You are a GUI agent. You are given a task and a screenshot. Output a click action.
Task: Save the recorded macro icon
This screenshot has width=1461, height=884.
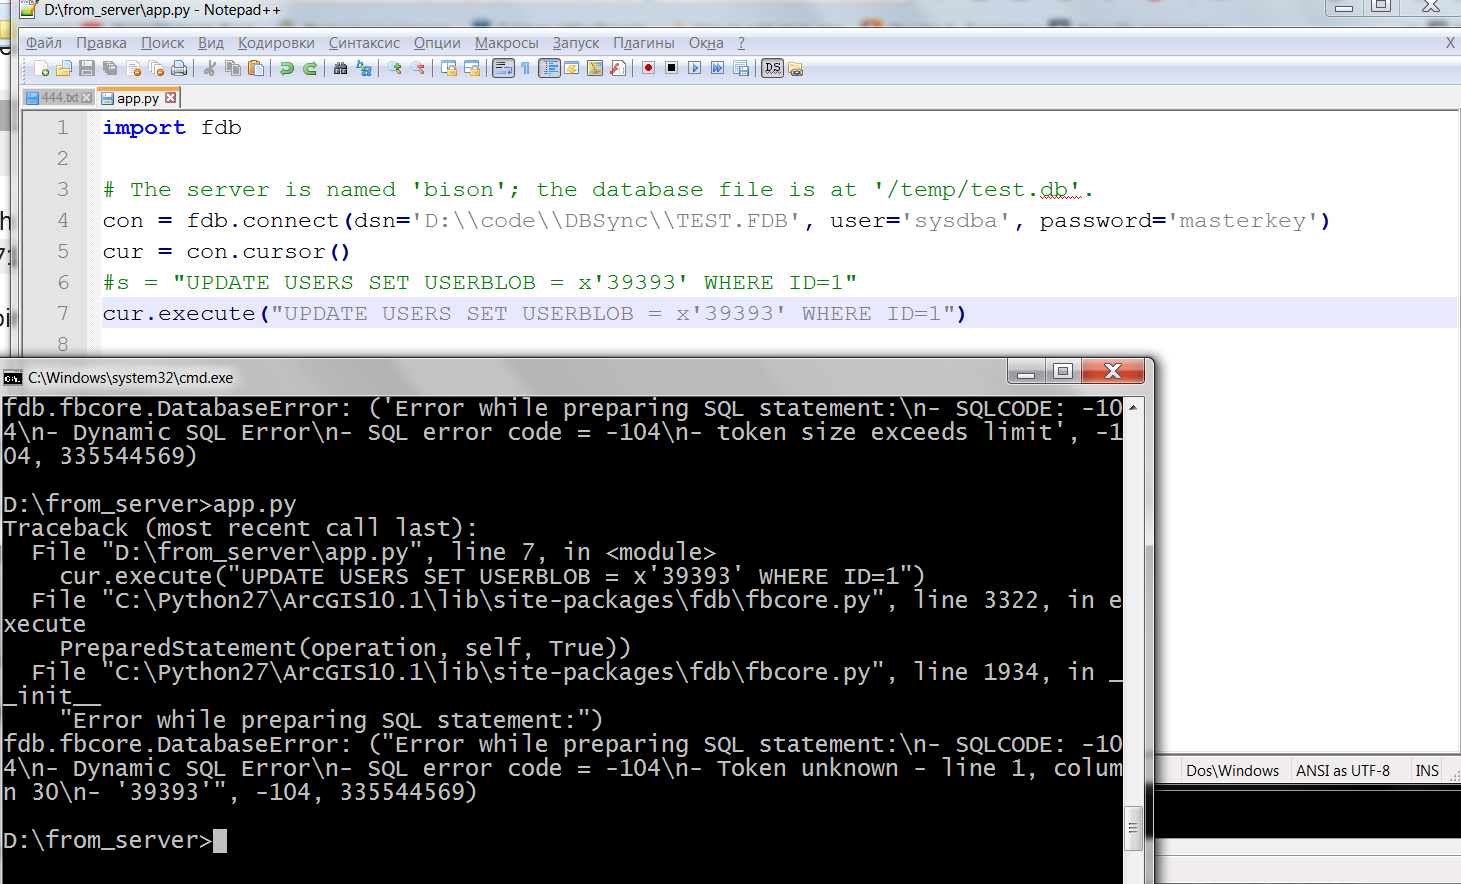pos(741,68)
